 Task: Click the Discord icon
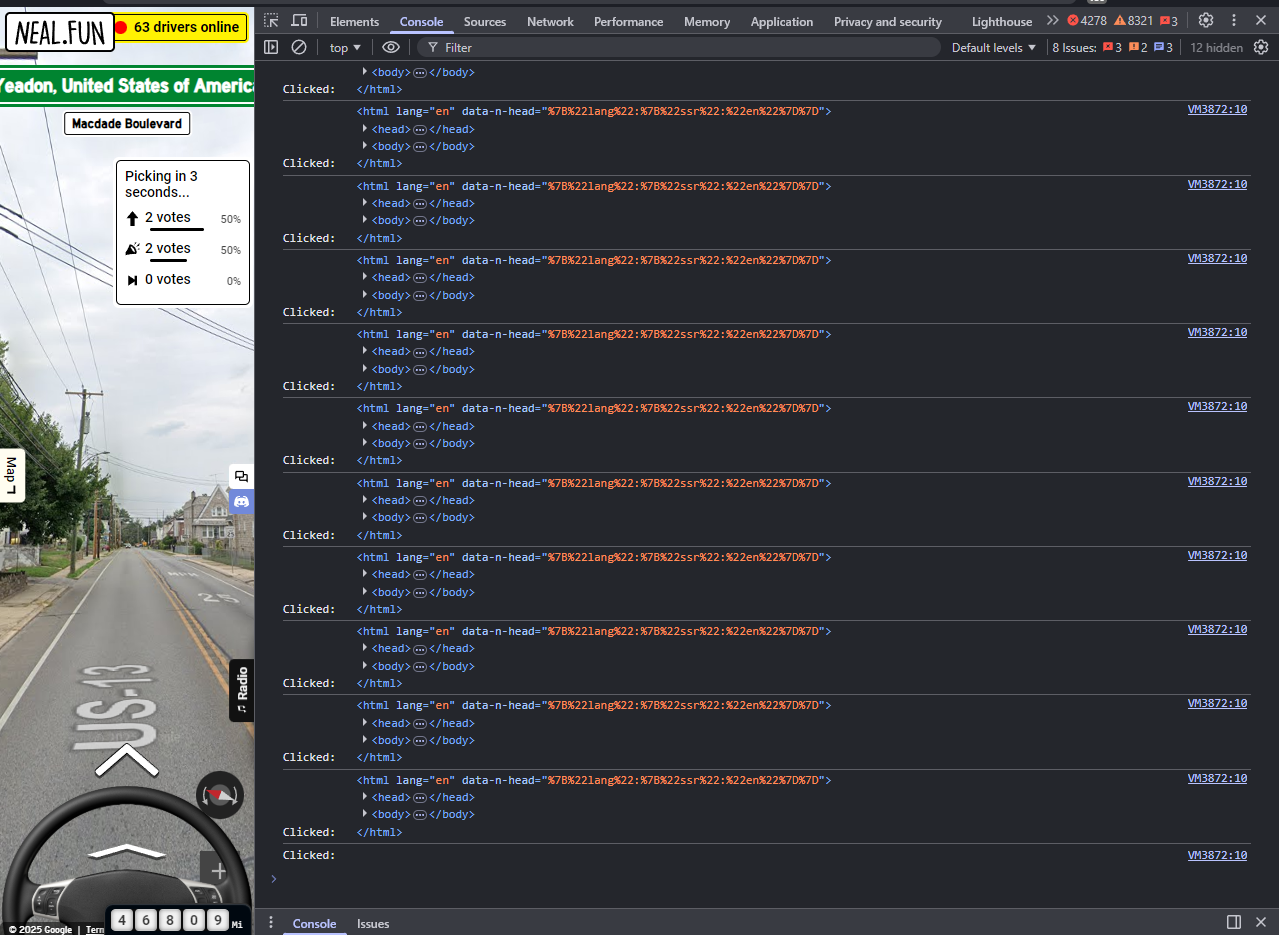click(241, 501)
